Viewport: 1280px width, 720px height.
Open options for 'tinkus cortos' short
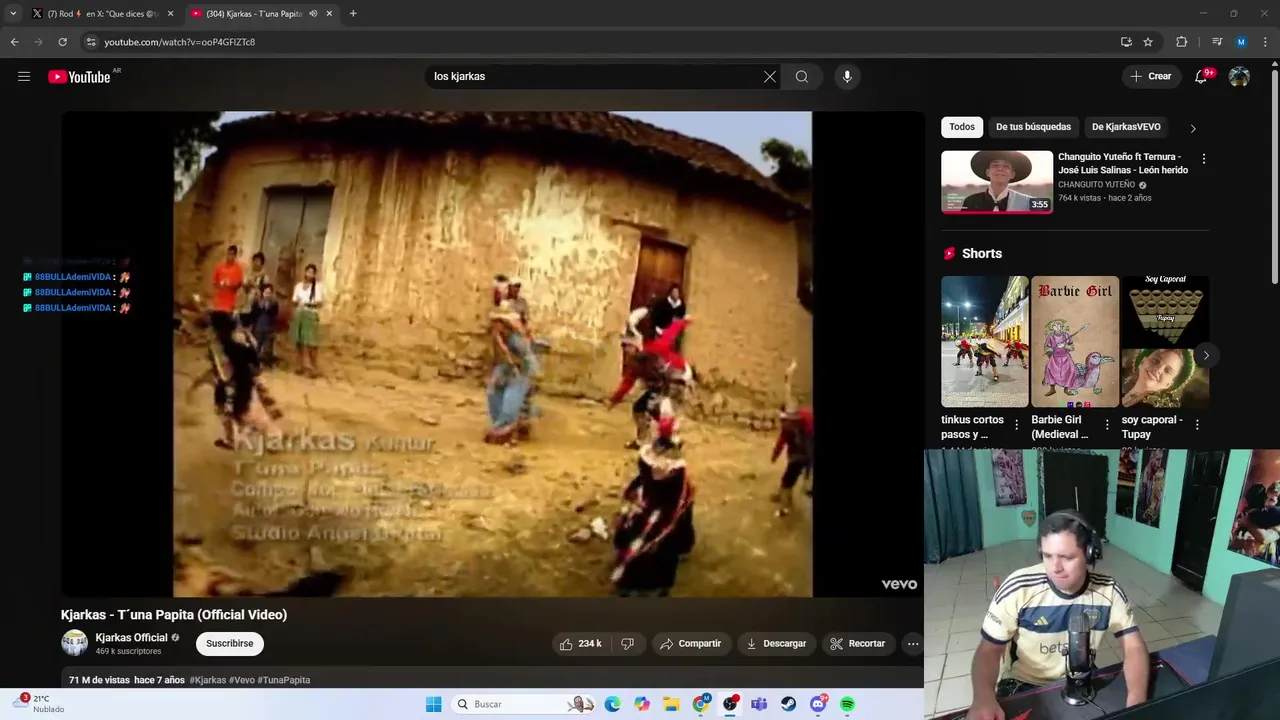(1017, 425)
